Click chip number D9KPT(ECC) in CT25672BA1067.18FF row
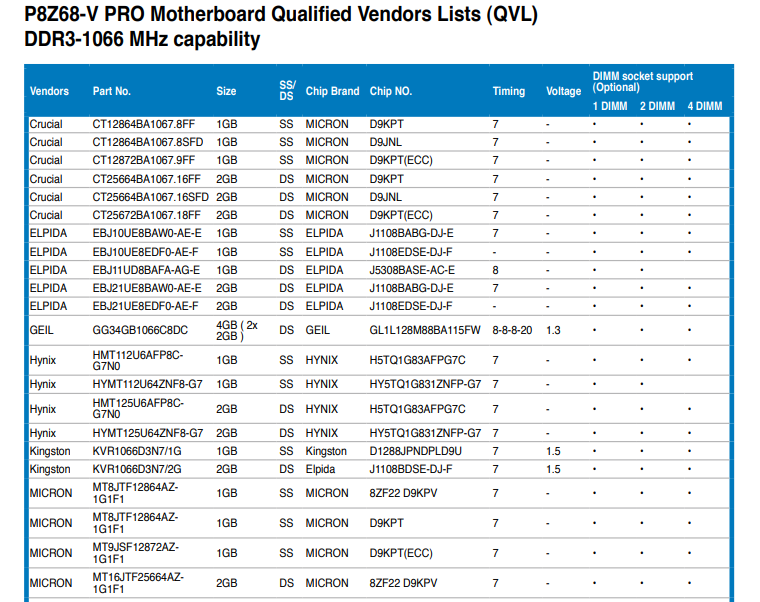The image size is (760, 602). 401,215
